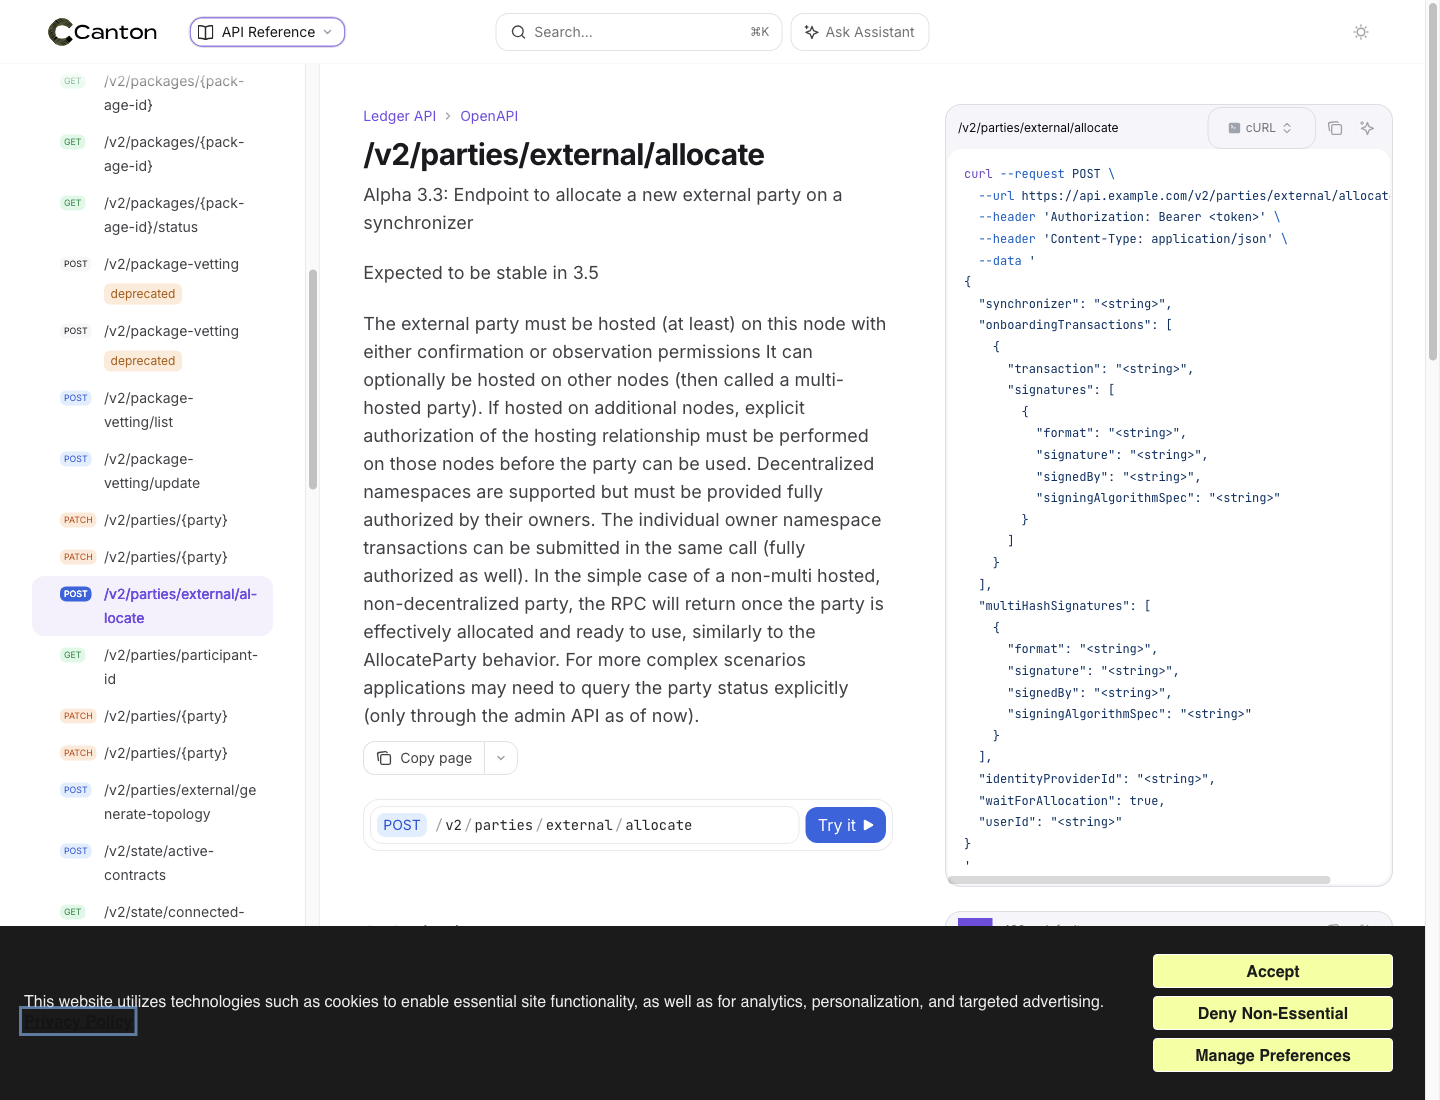This screenshot has width=1440, height=1100.
Task: Click the sparkle AI icon in code panel
Action: point(1367,128)
